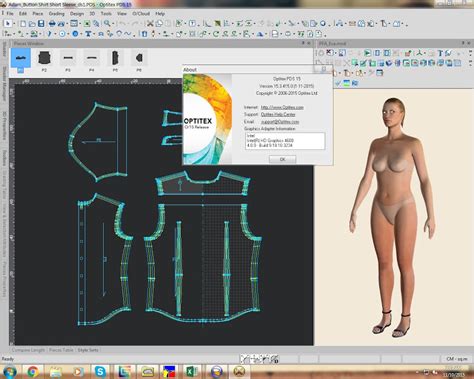Click the green check icon in 3D toolbar
Viewport: 474px width, 379px height.
coord(338,83)
